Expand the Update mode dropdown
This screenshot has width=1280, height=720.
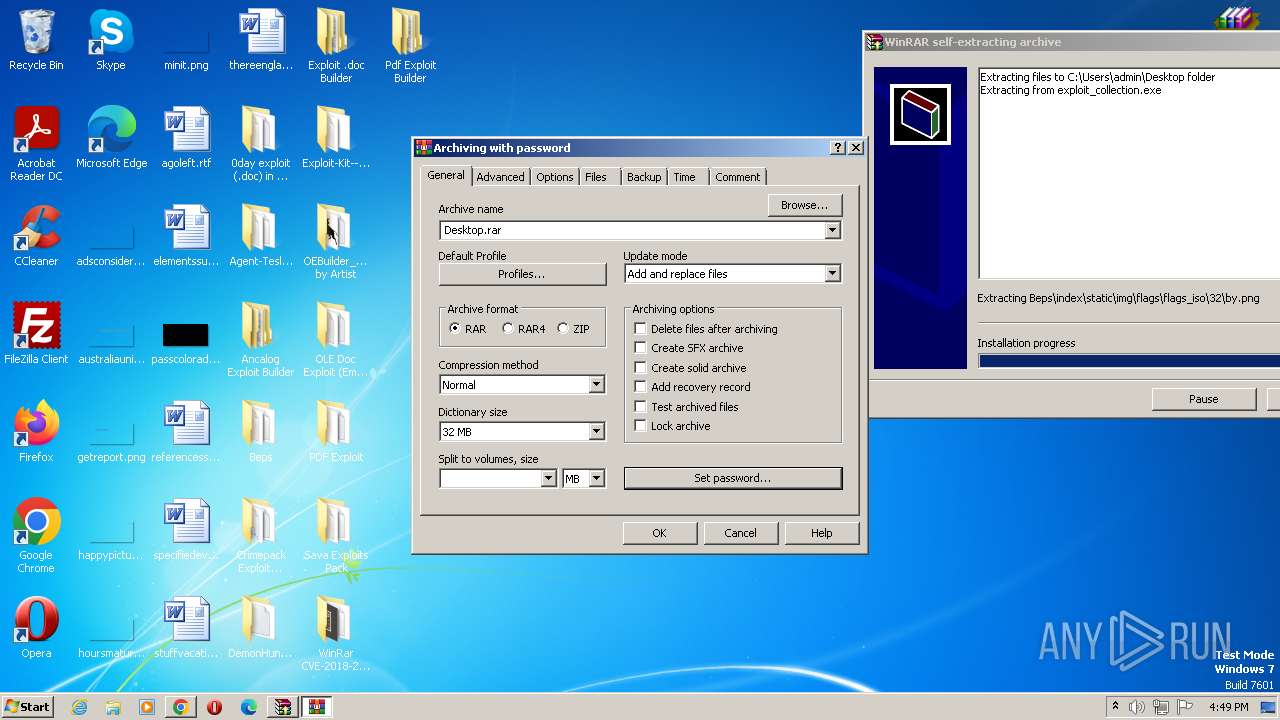[832, 274]
